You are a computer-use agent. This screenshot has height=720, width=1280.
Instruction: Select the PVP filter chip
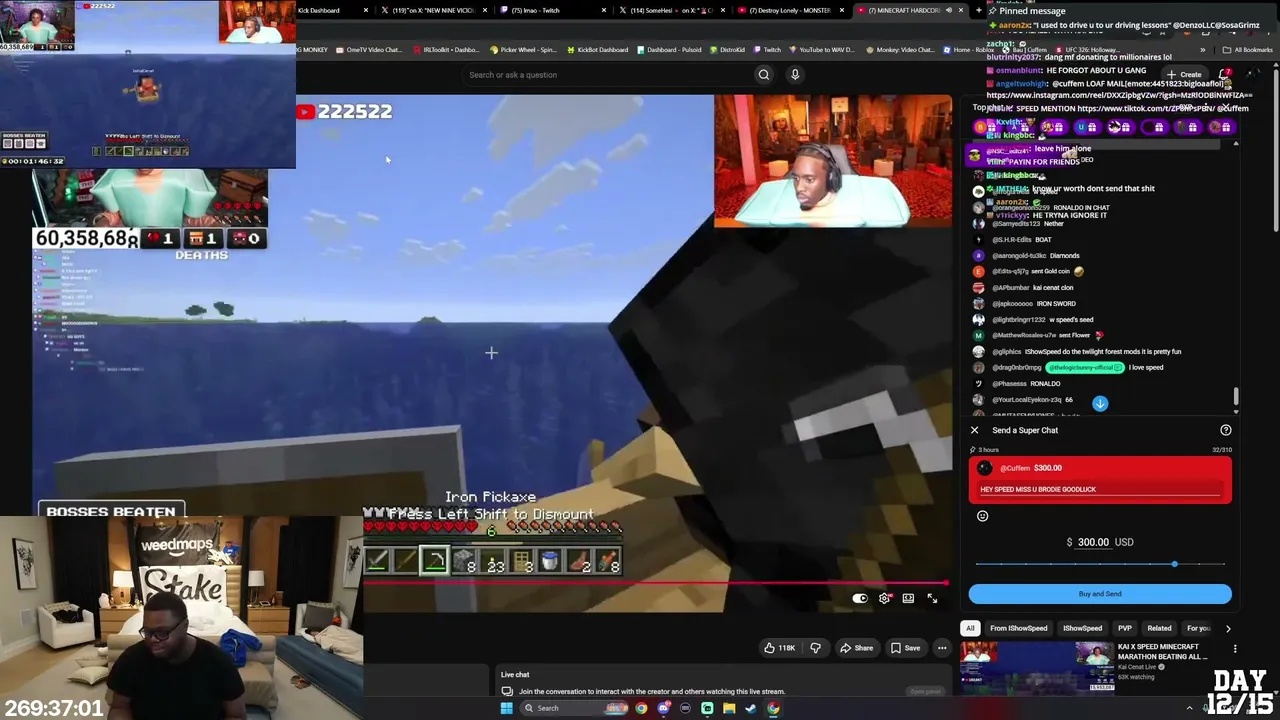[x=1125, y=628]
